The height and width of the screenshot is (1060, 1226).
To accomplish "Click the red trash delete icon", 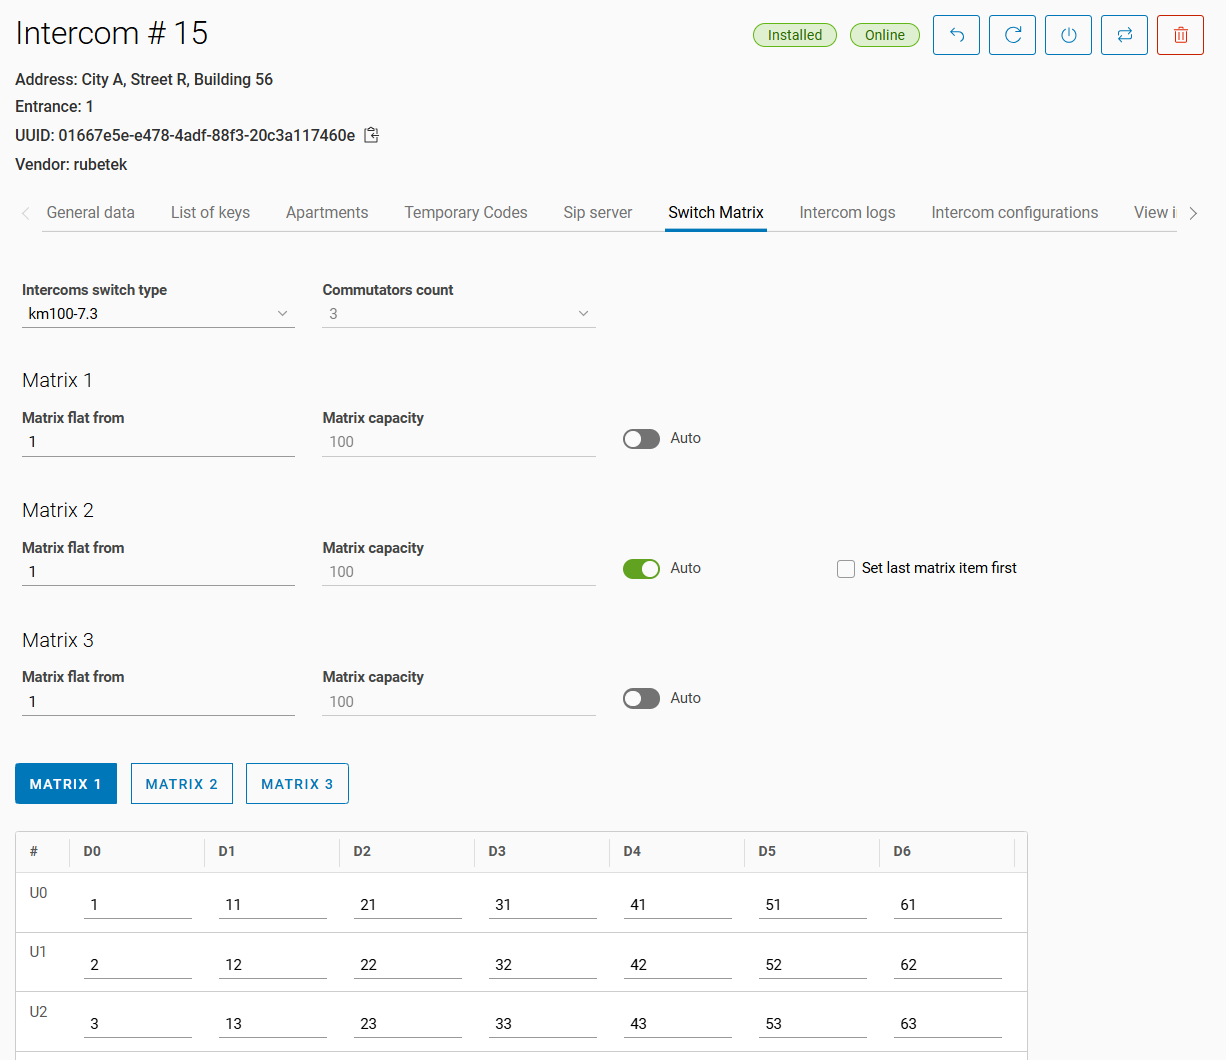I will [x=1180, y=35].
